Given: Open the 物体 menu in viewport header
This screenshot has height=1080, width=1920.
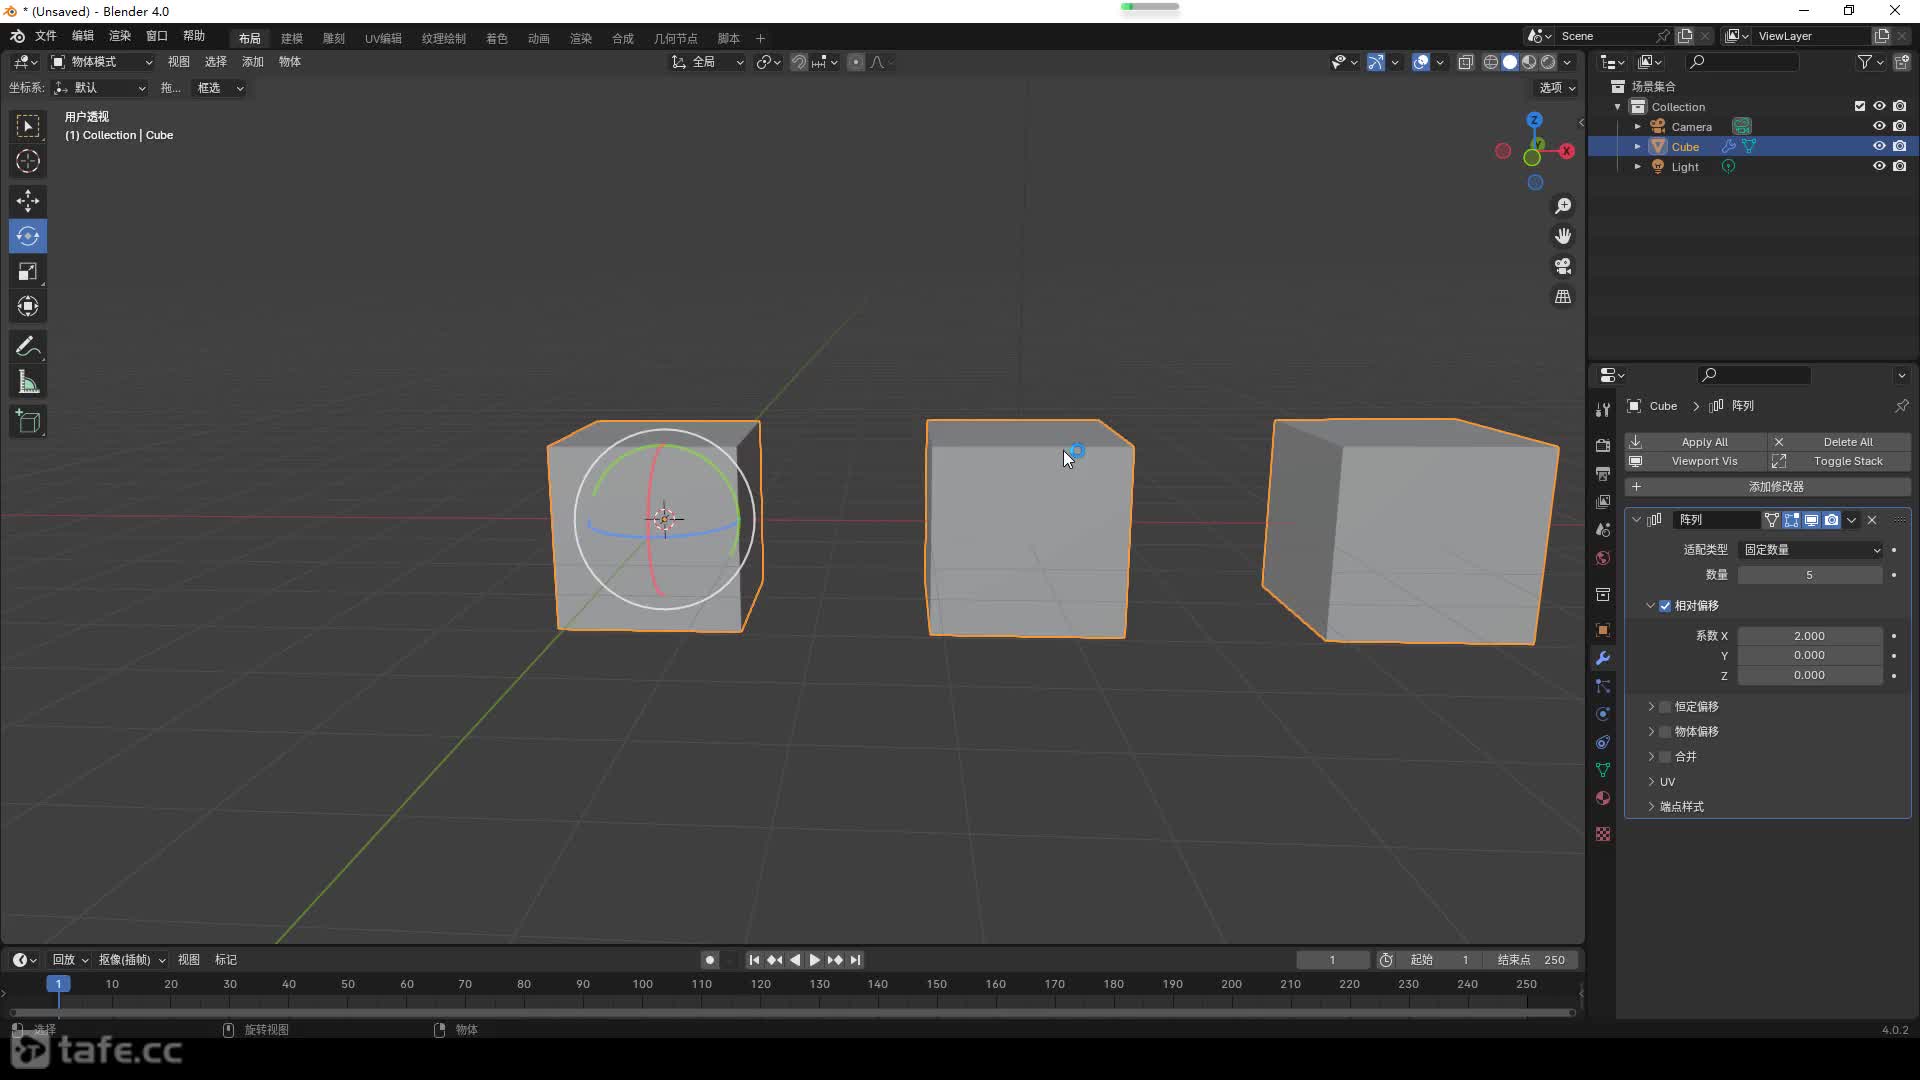Looking at the screenshot, I should tap(290, 62).
